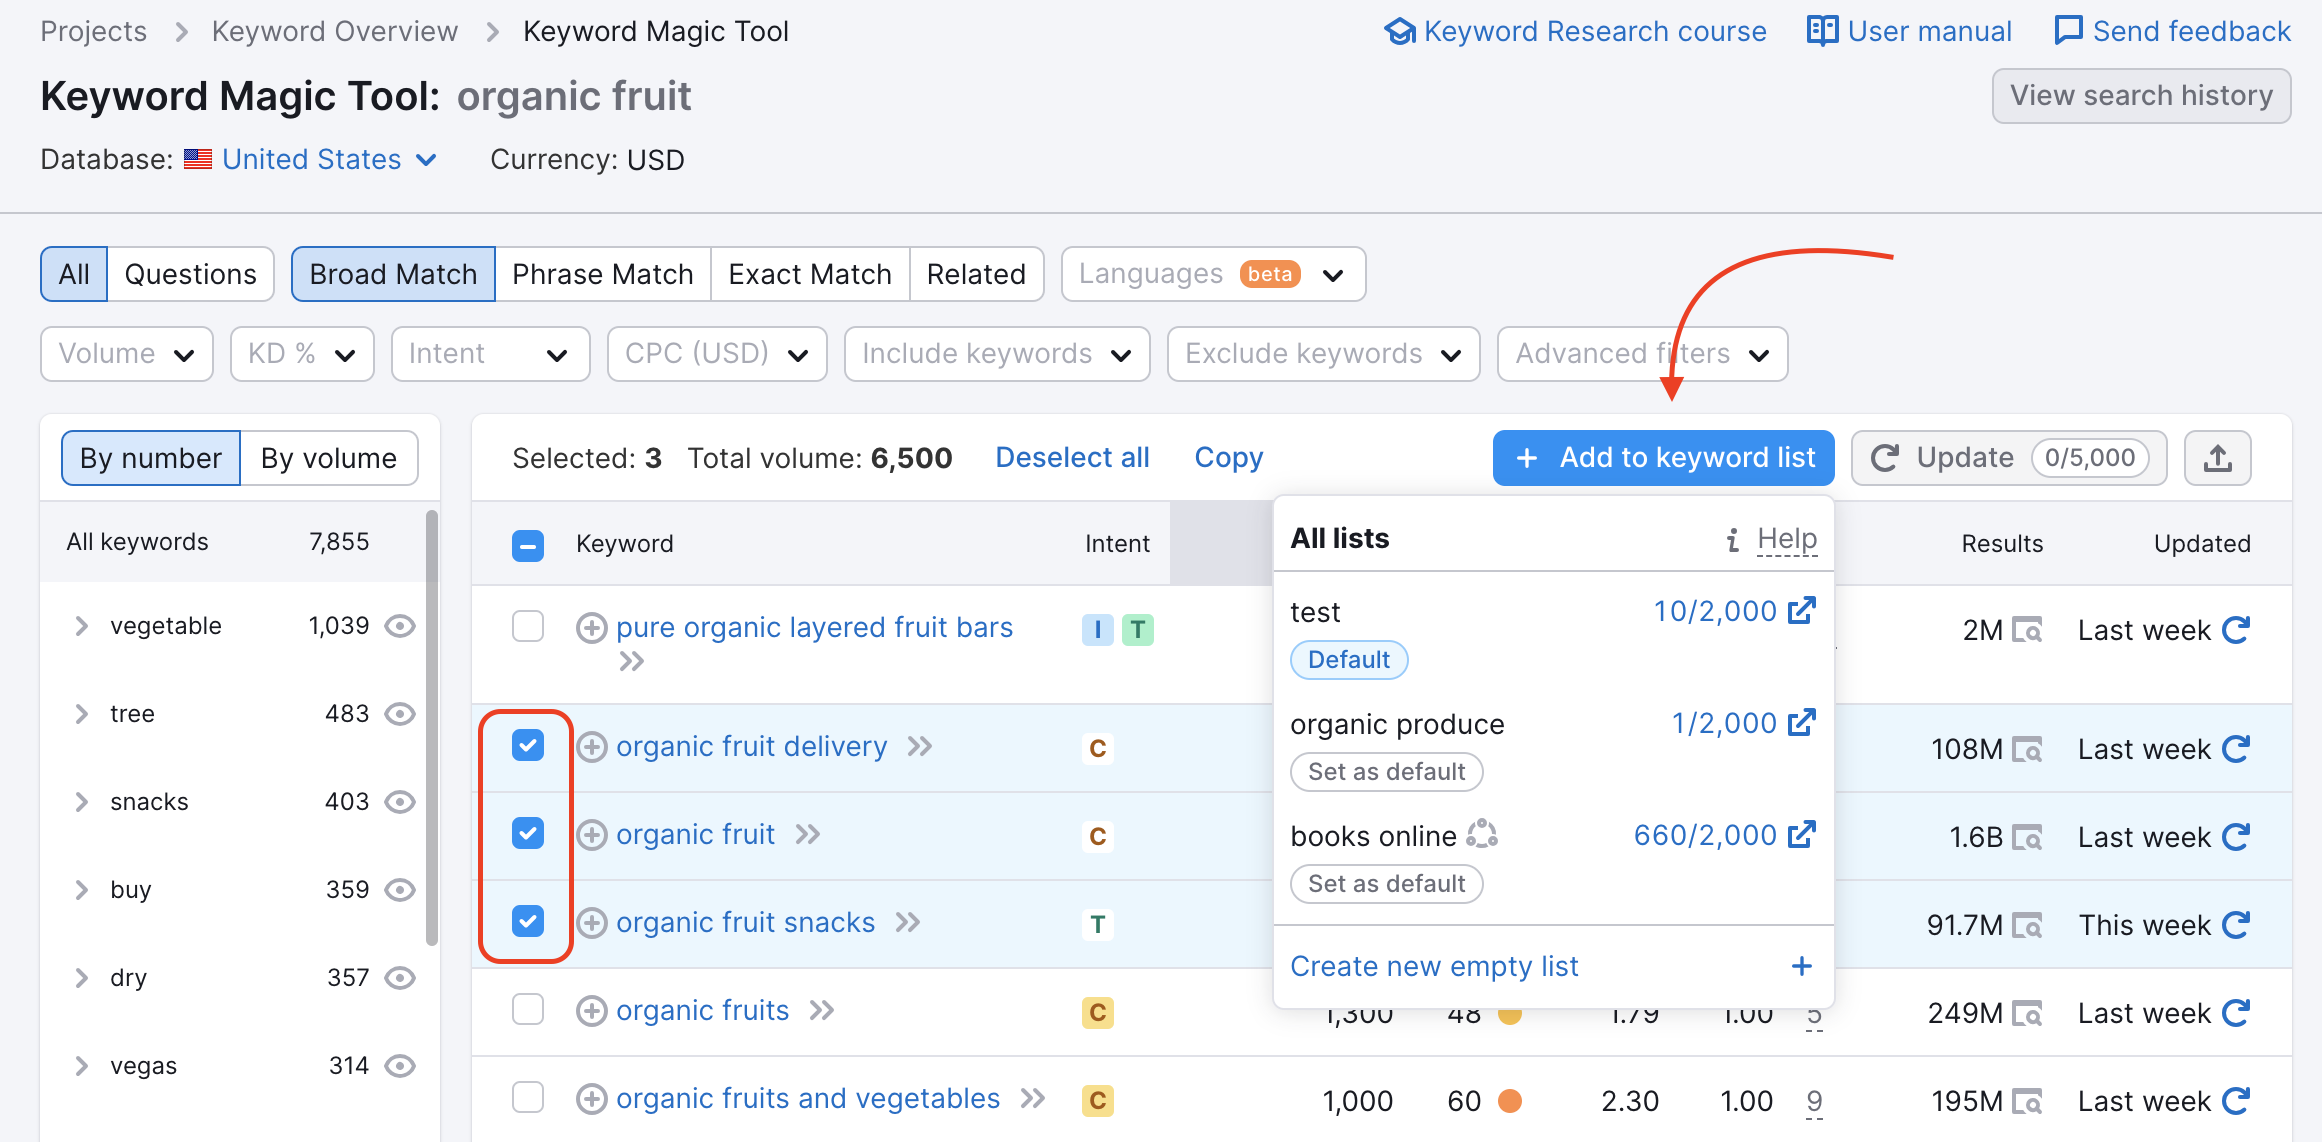Select the Exact Match tab
Screen dimensions: 2322x1142
point(807,273)
